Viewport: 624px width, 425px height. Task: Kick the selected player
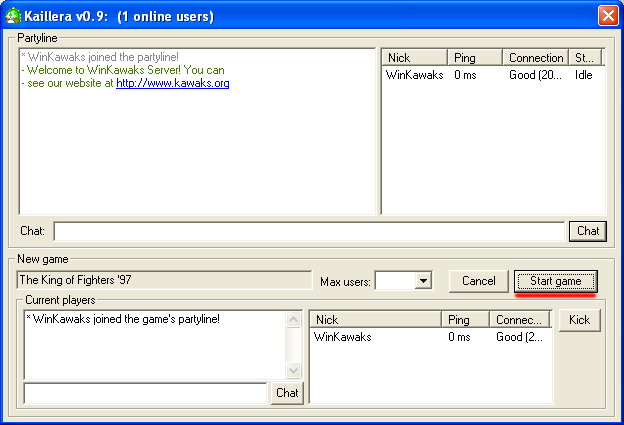pyautogui.click(x=578, y=320)
